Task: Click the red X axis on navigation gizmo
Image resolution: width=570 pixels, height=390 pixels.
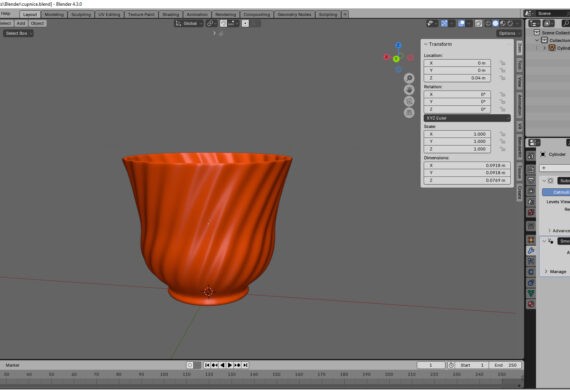Action: 386,57
